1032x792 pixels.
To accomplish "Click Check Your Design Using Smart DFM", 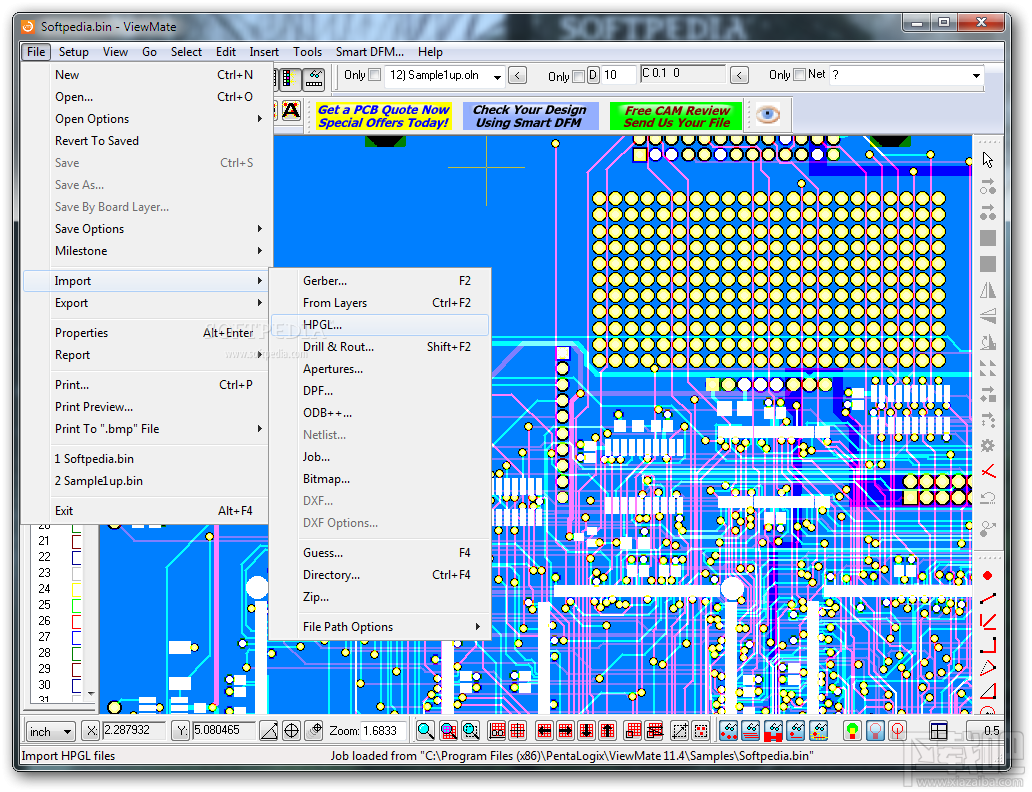I will 530,116.
